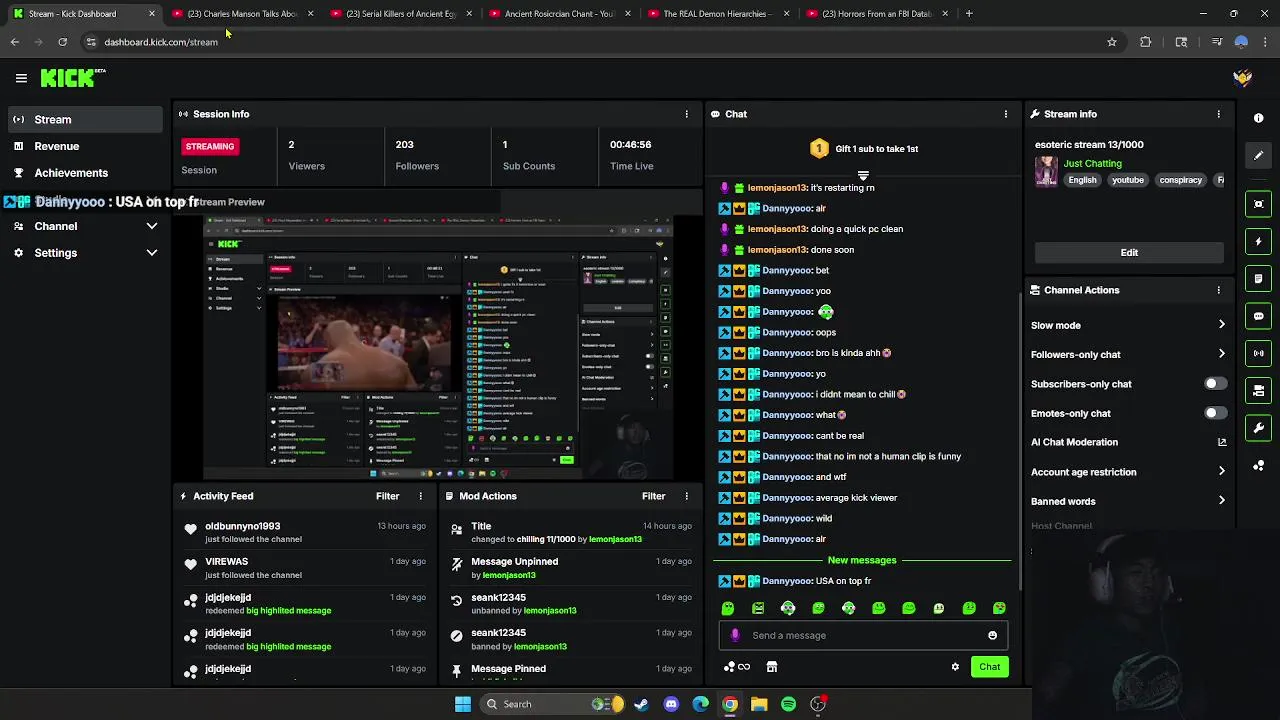This screenshot has width=1280, height=720.
Task: Click the green Chat send button
Action: point(989,667)
